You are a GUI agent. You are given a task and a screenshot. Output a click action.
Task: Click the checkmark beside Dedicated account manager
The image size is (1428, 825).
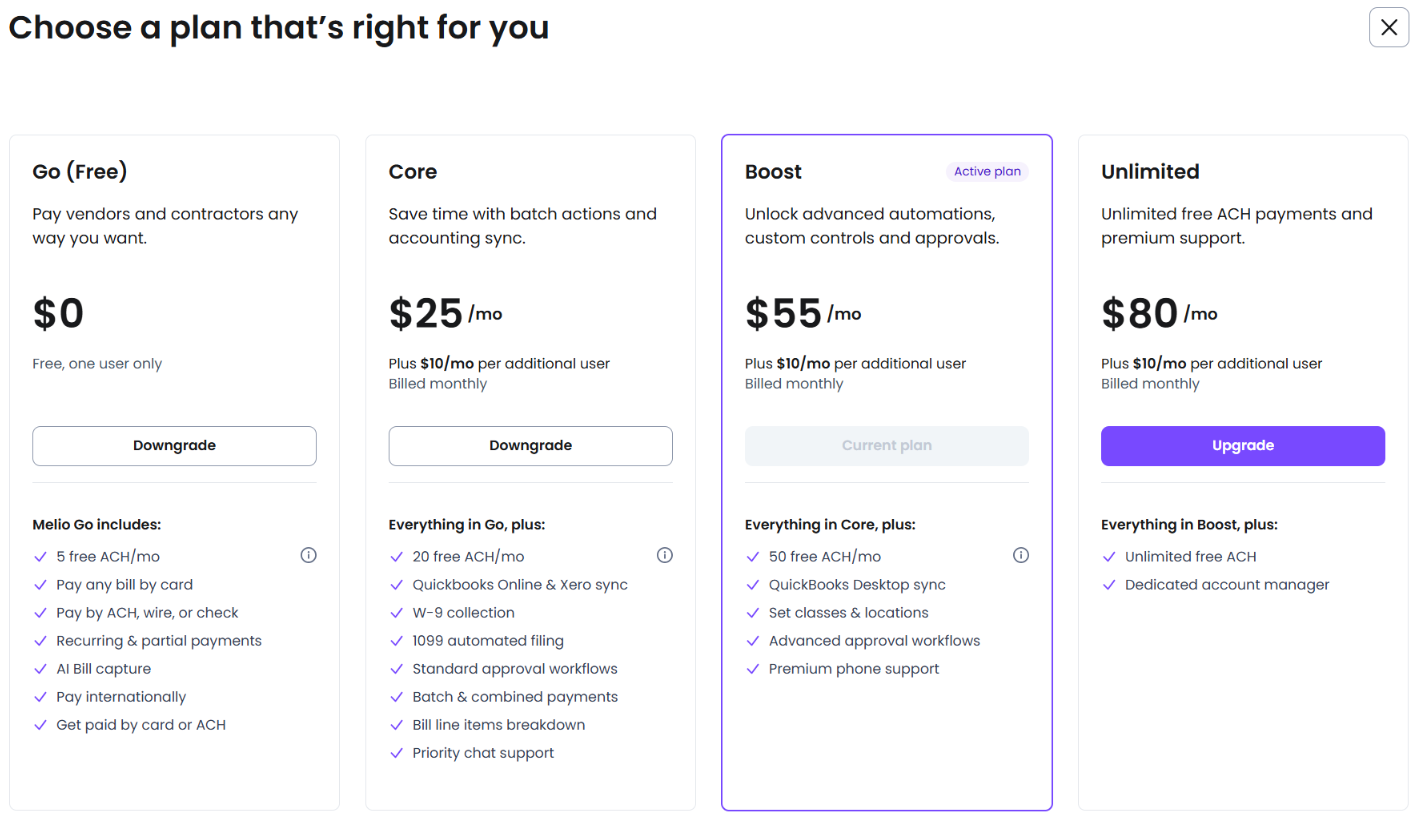1109,585
